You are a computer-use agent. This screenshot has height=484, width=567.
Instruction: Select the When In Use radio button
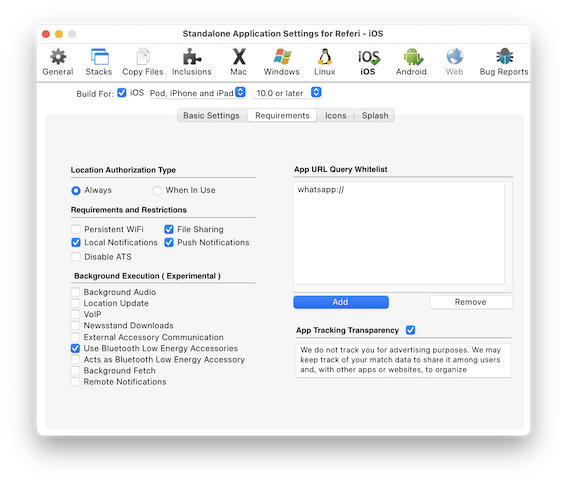(157, 190)
